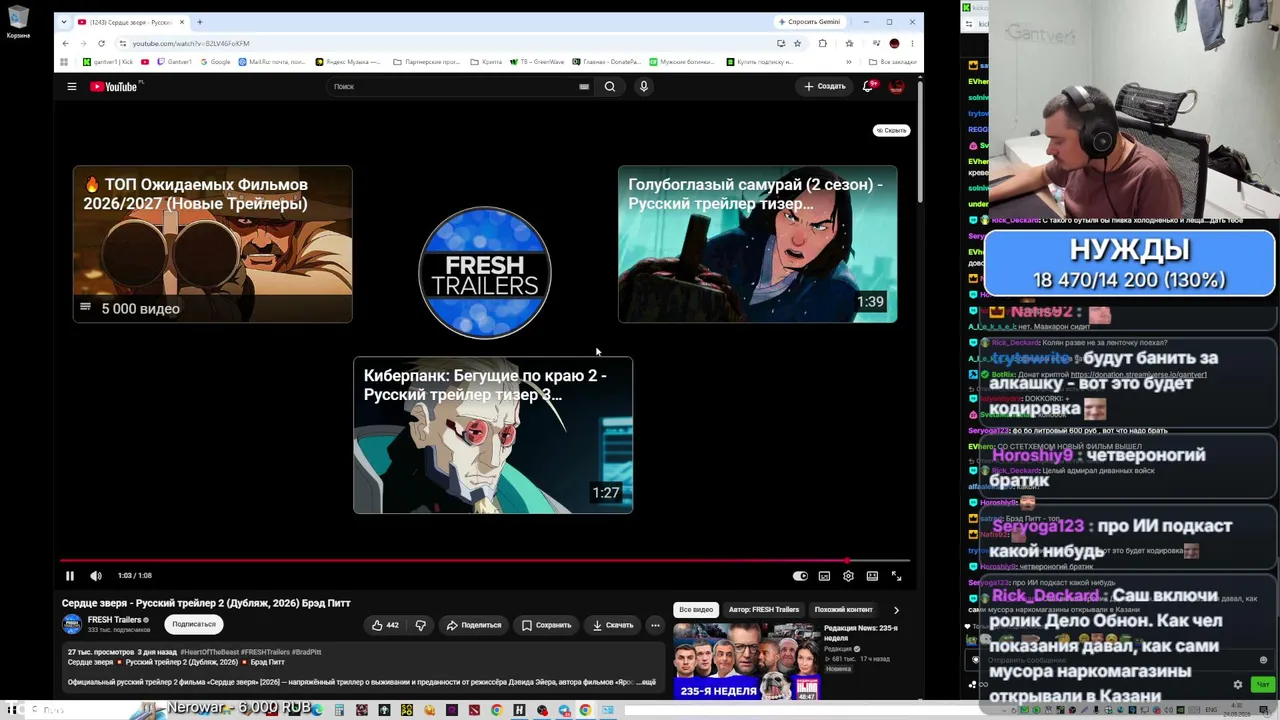
Task: Open a new browser tab
Action: click(x=200, y=22)
